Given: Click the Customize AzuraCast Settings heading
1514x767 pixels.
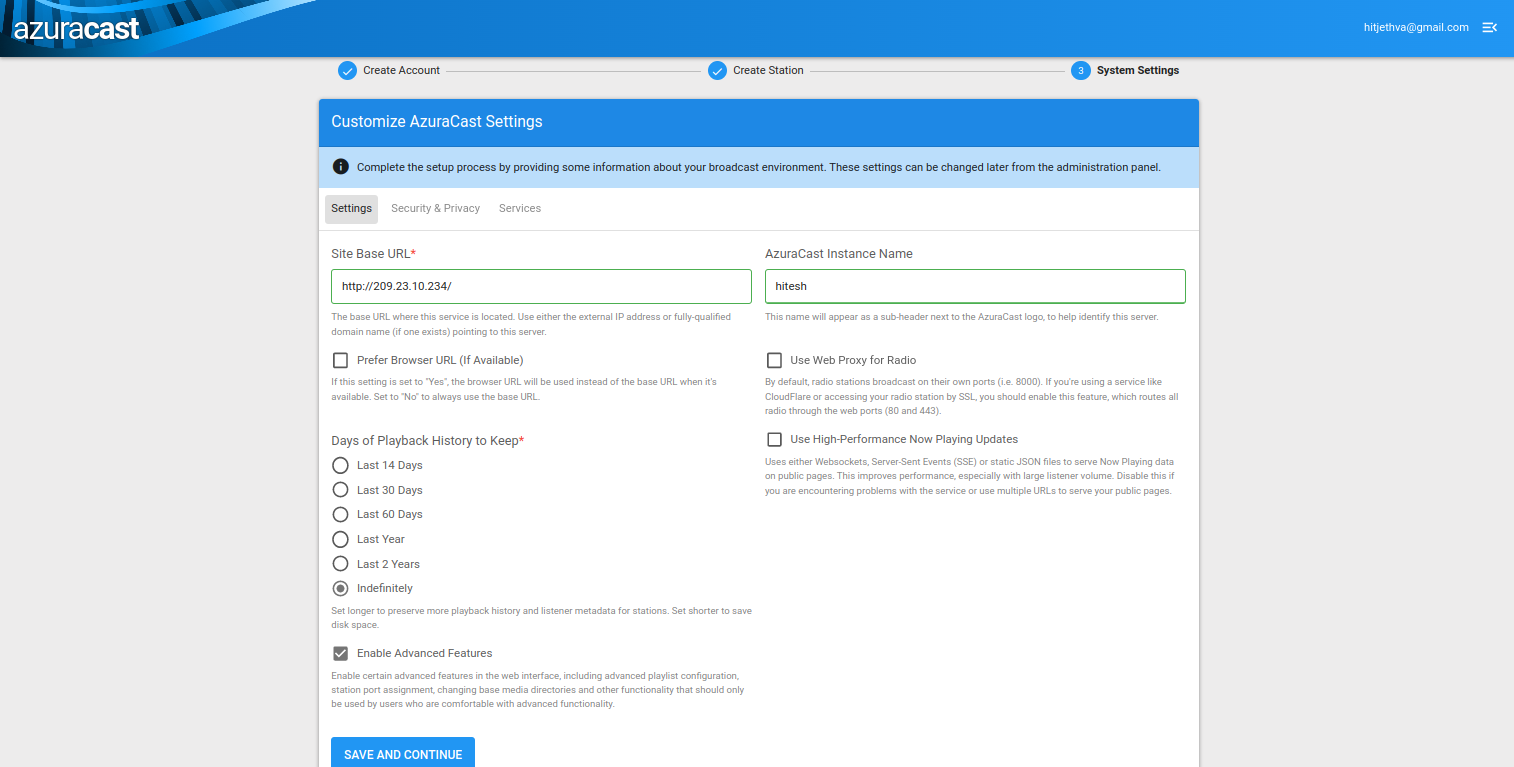Looking at the screenshot, I should (437, 122).
